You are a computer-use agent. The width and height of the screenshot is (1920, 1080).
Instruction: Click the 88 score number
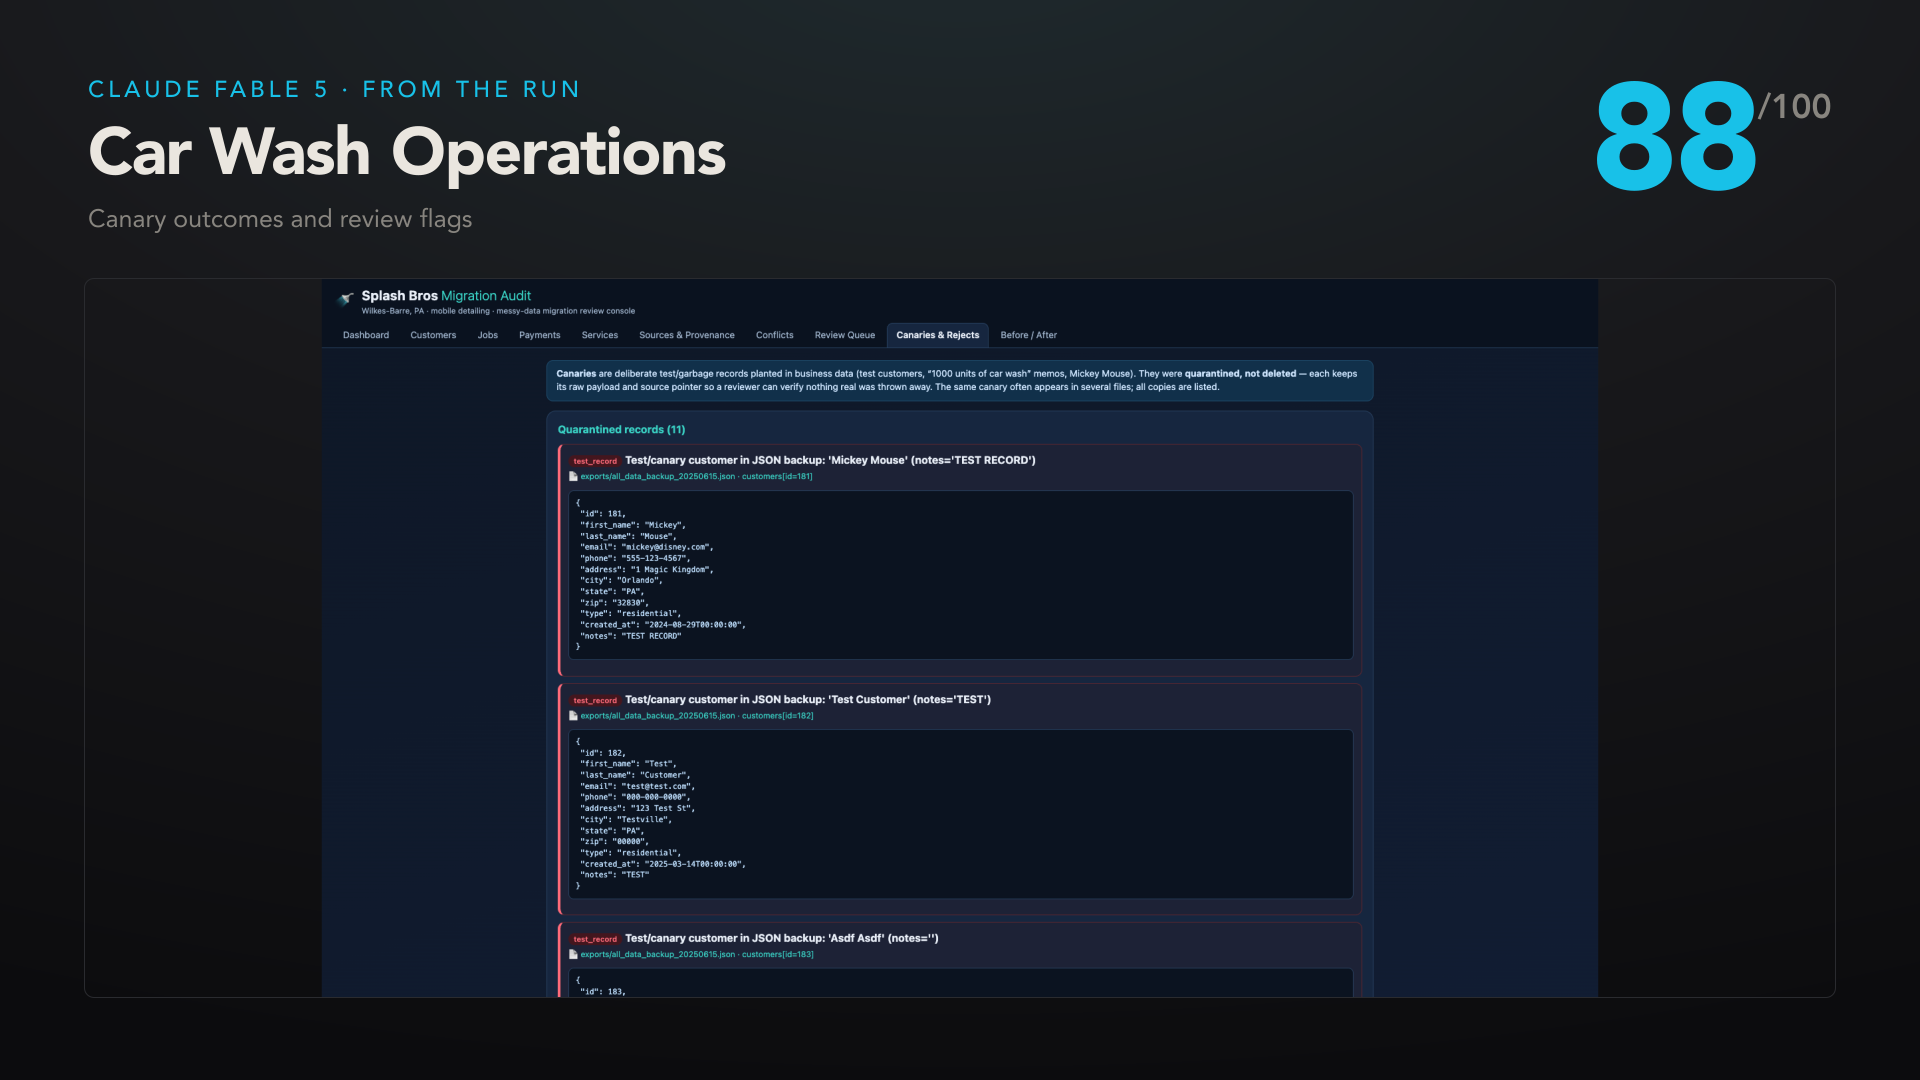coord(1675,137)
